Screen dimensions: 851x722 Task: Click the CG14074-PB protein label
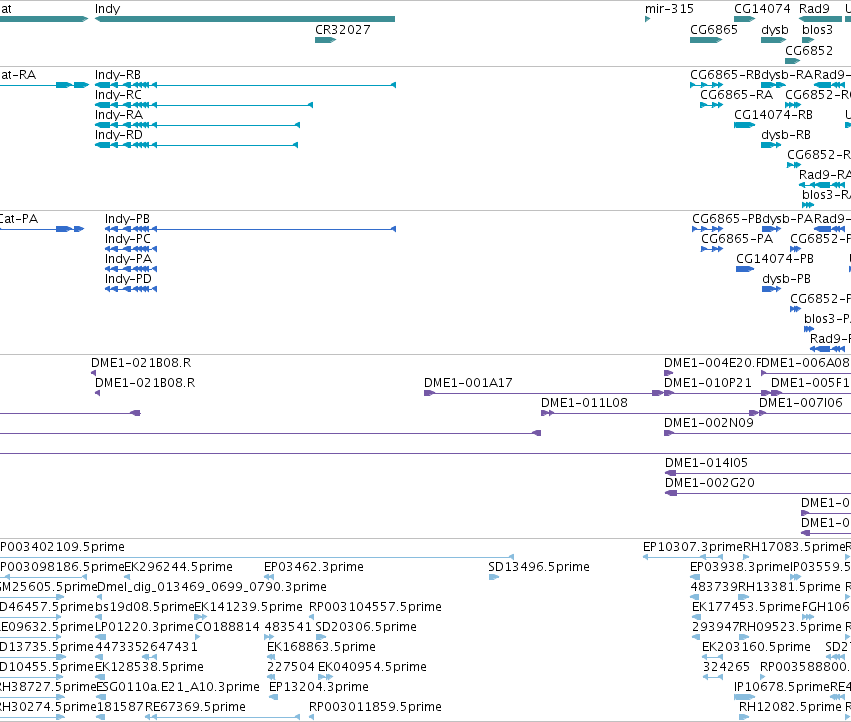click(775, 259)
